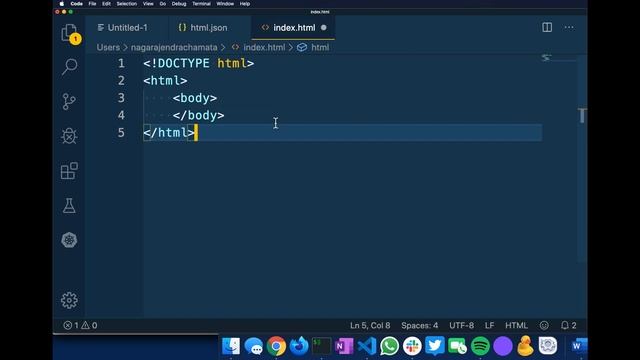Click the vertical scrollbar marker in editor
The height and width of the screenshot is (360, 640).
582,116
